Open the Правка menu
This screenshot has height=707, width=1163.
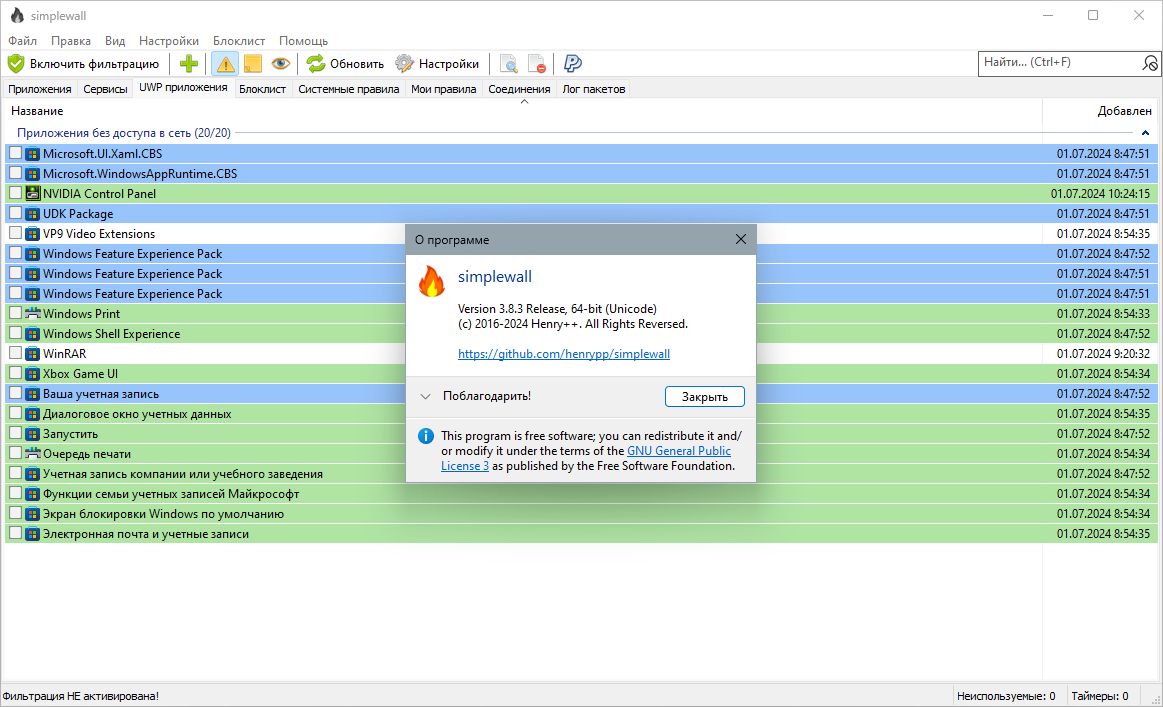click(x=70, y=41)
